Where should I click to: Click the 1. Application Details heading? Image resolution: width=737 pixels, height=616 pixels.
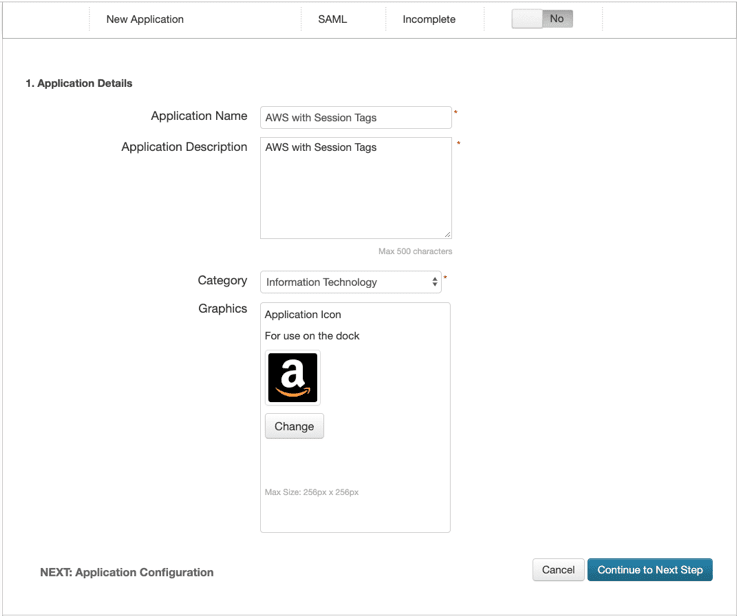click(79, 83)
